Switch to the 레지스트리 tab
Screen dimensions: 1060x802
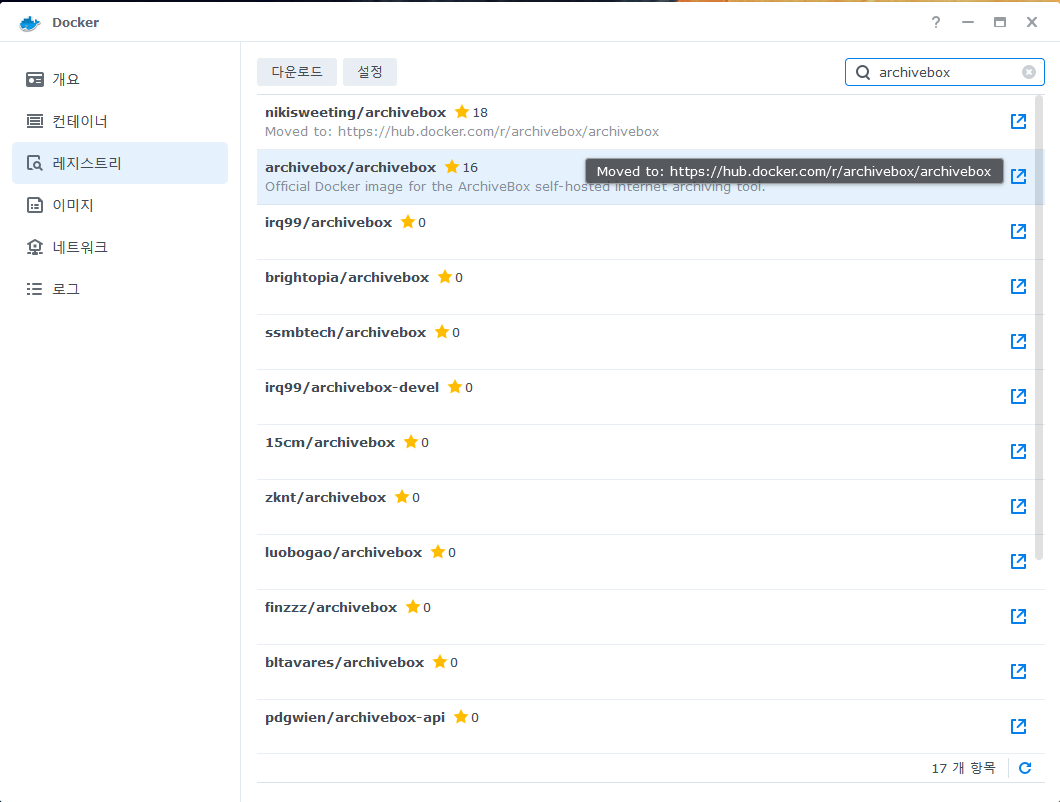point(120,163)
